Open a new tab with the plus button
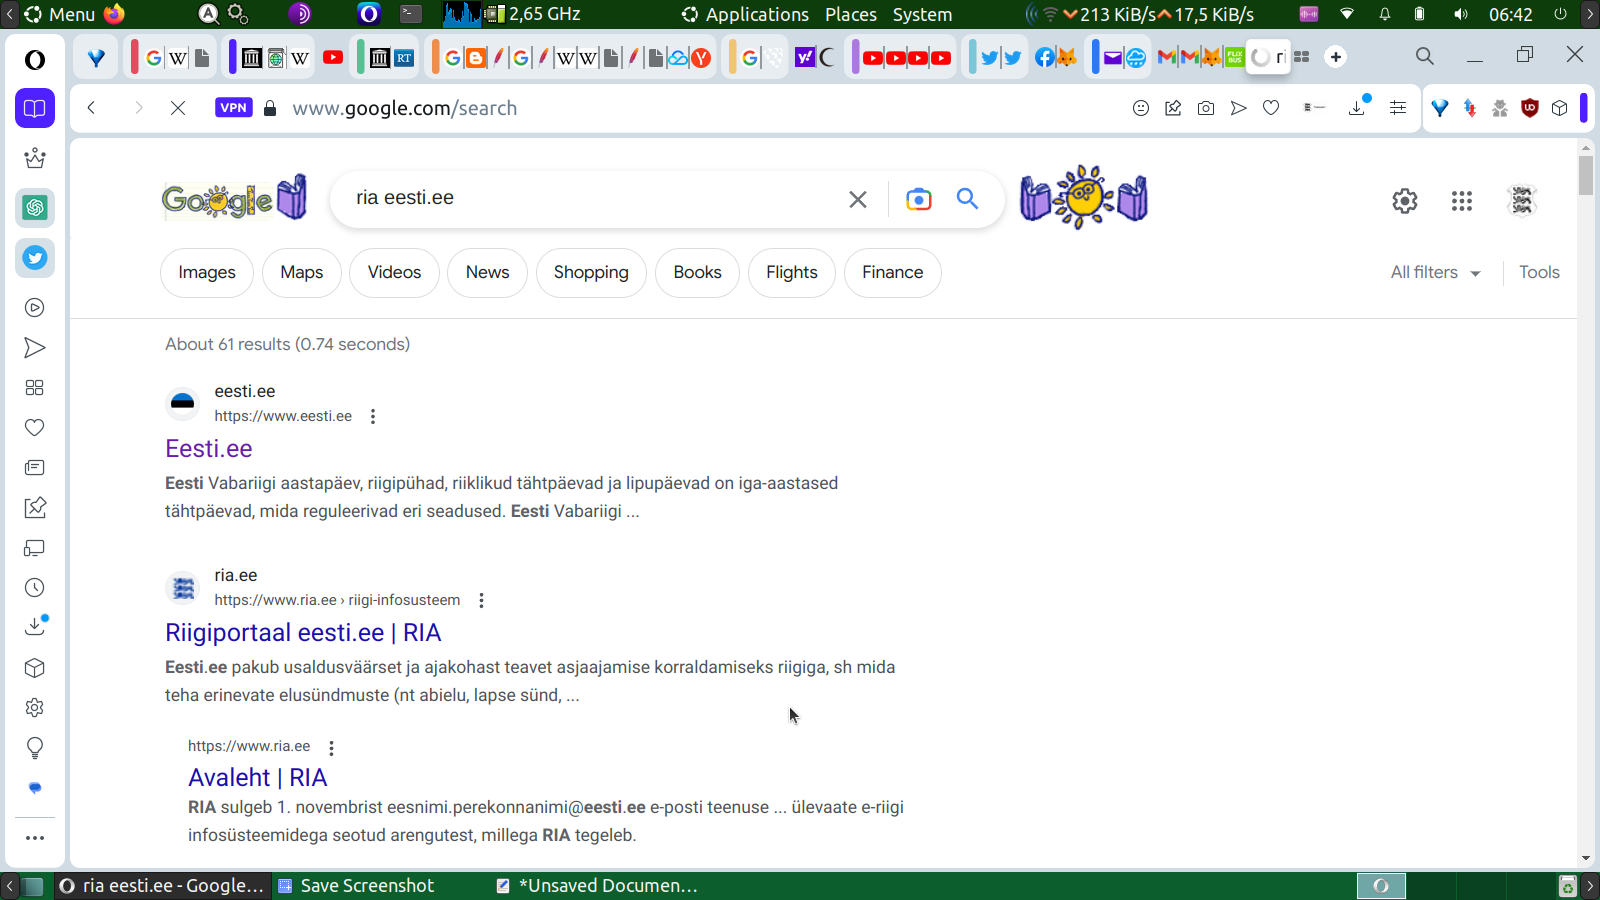The width and height of the screenshot is (1600, 900). click(1336, 57)
